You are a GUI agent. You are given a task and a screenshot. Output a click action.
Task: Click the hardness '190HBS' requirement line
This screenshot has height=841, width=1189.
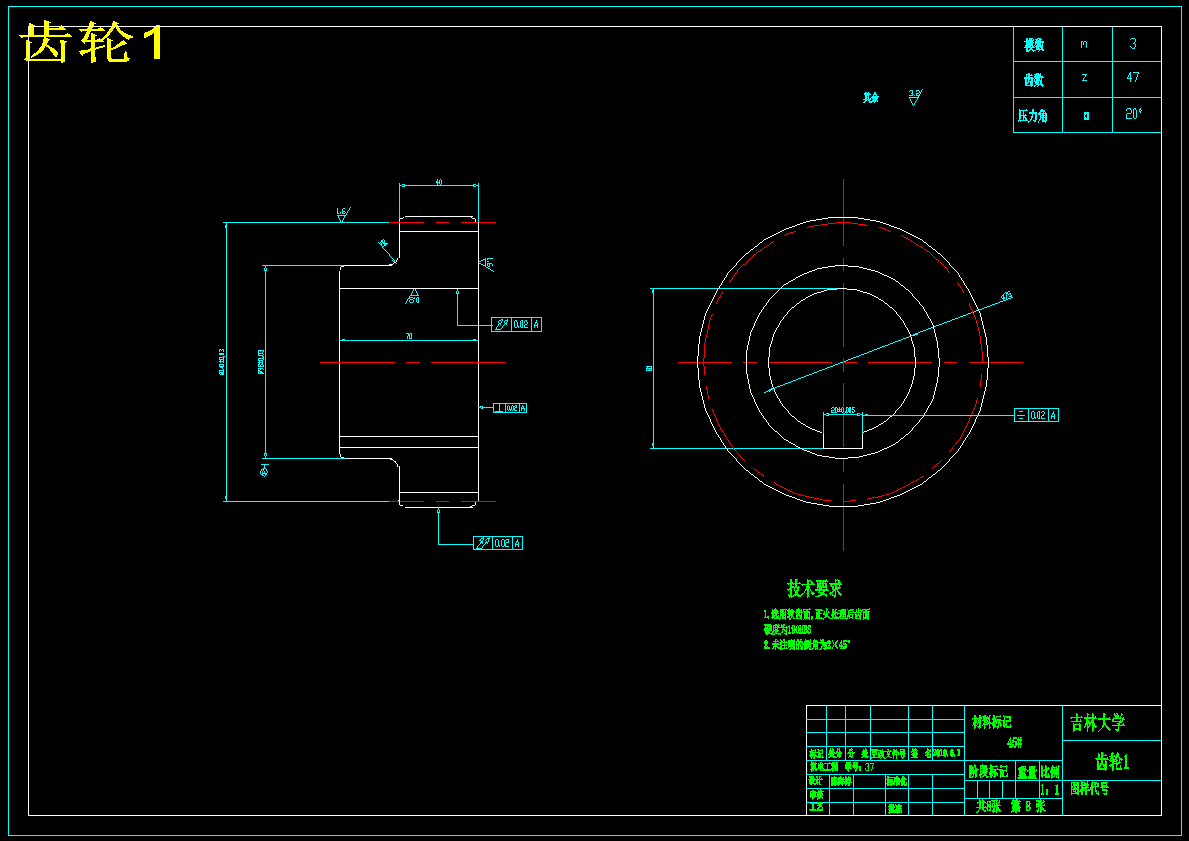(787, 629)
